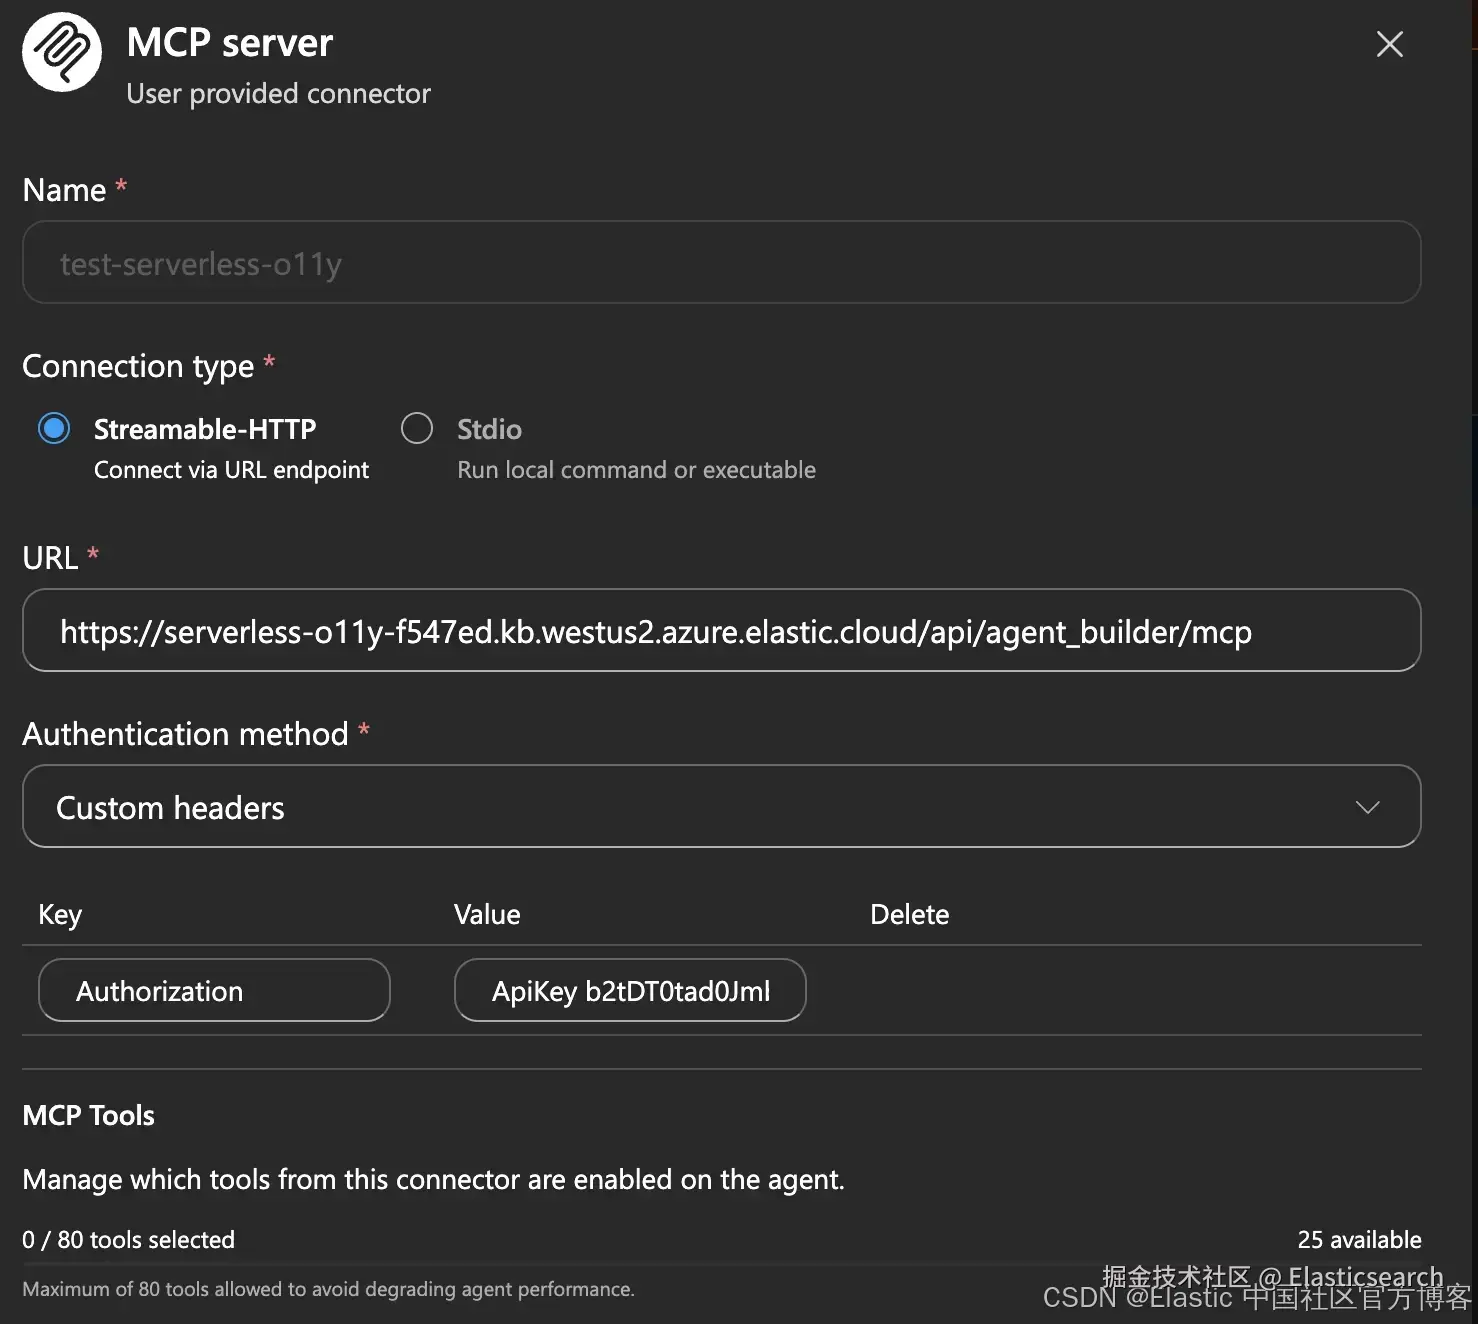
Task: Click 'Manage which tools from this connector' text
Action: (434, 1180)
